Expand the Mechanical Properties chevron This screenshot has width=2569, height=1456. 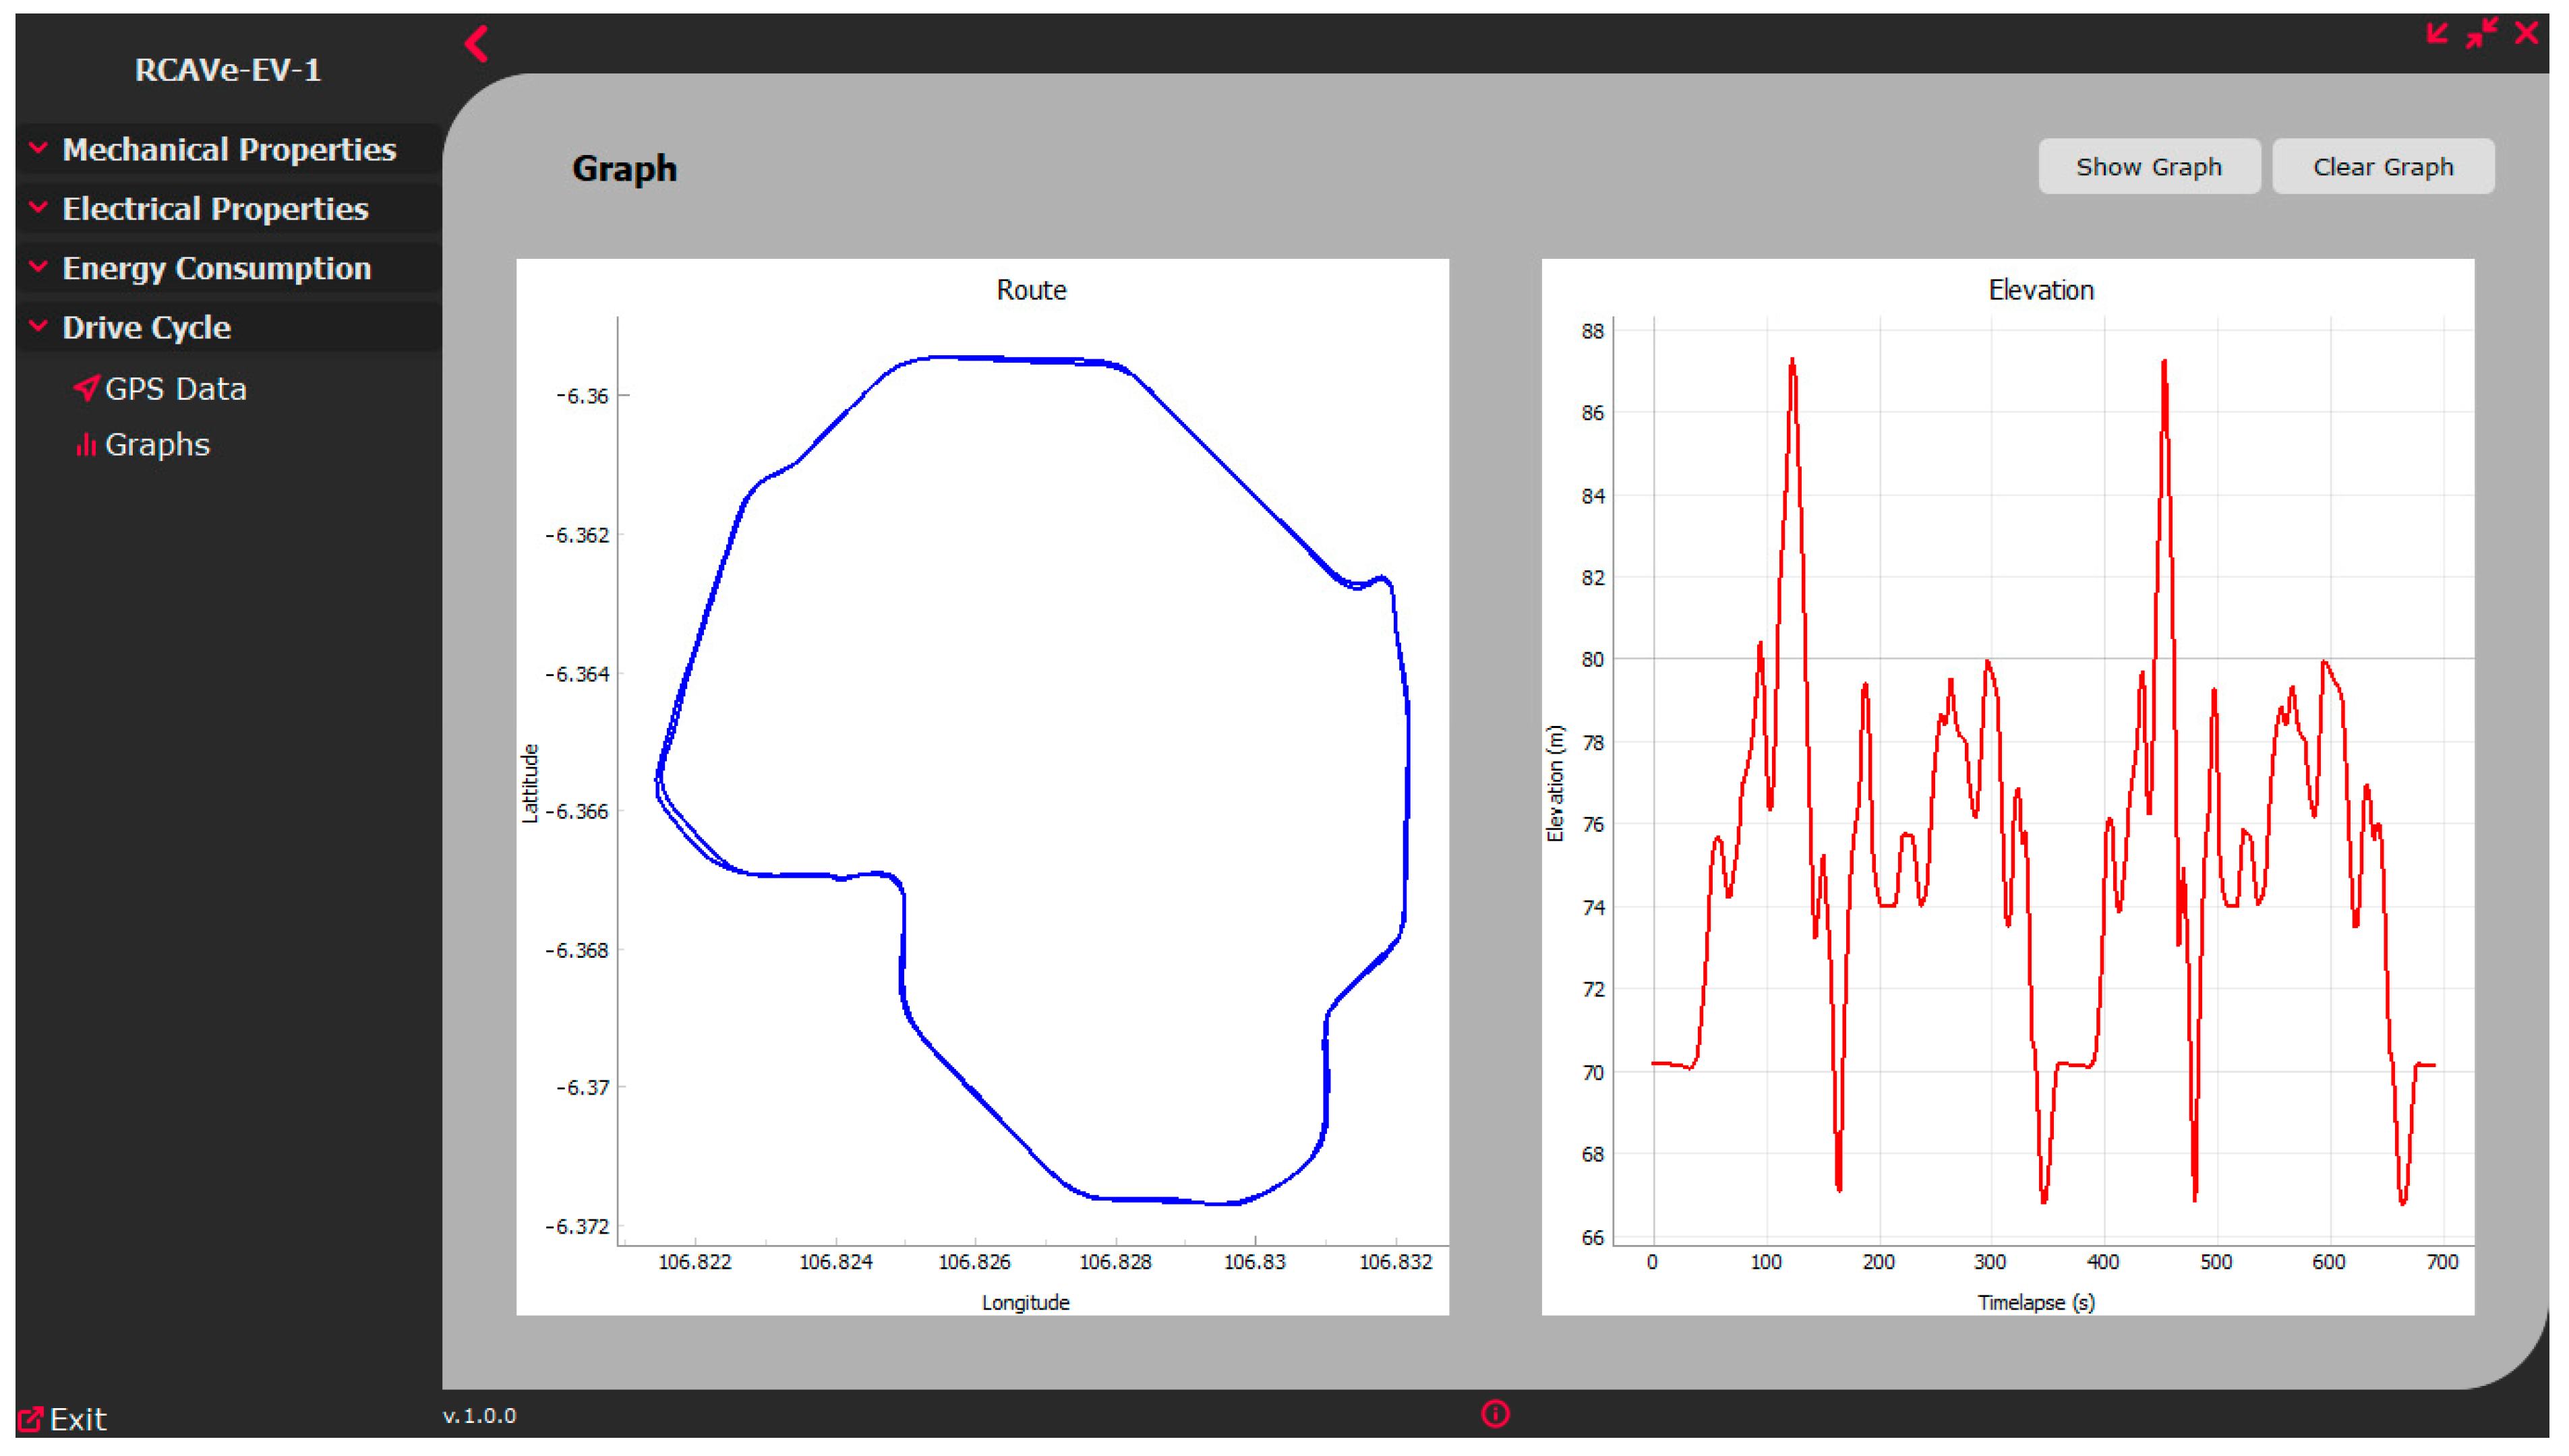pos(38,148)
